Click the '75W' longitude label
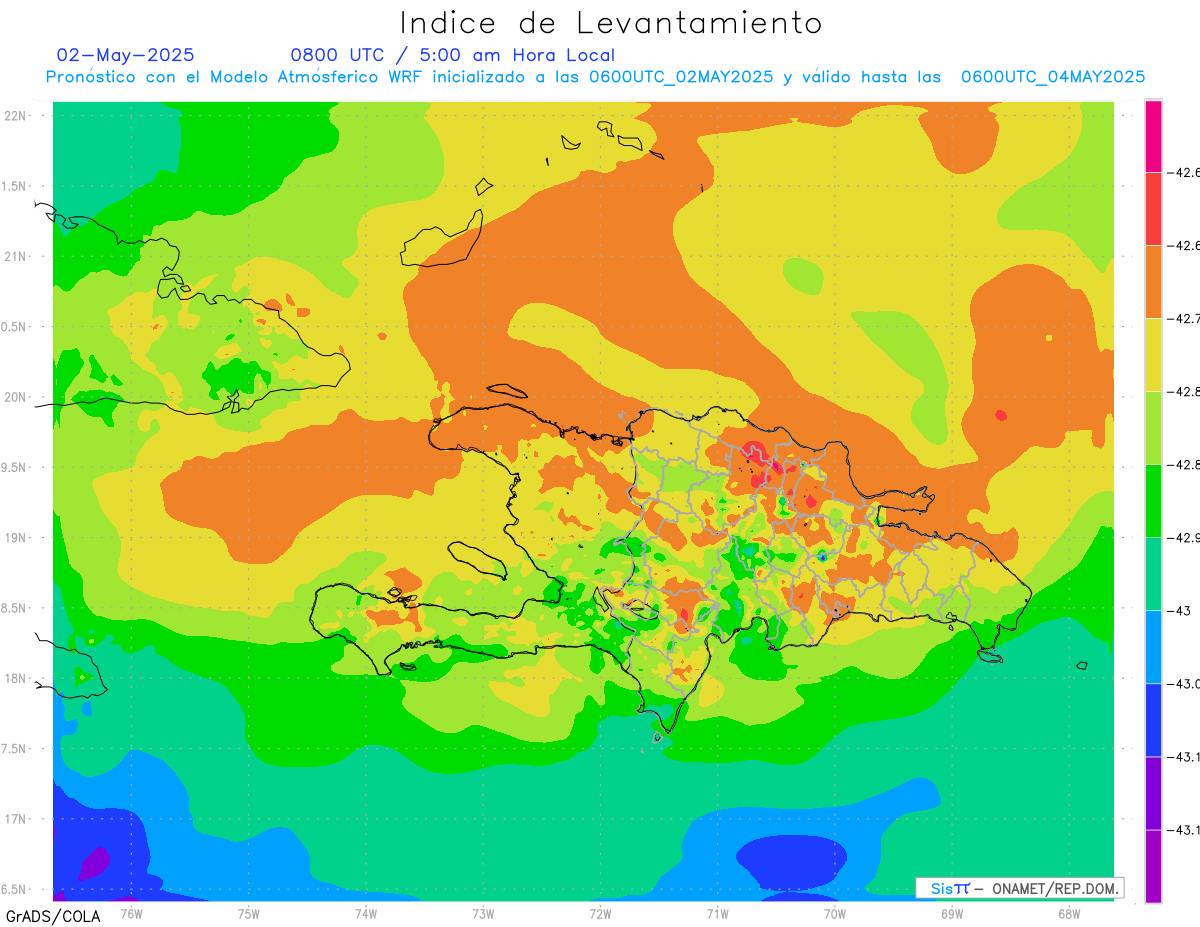This screenshot has height=927, width=1200. 249,913
